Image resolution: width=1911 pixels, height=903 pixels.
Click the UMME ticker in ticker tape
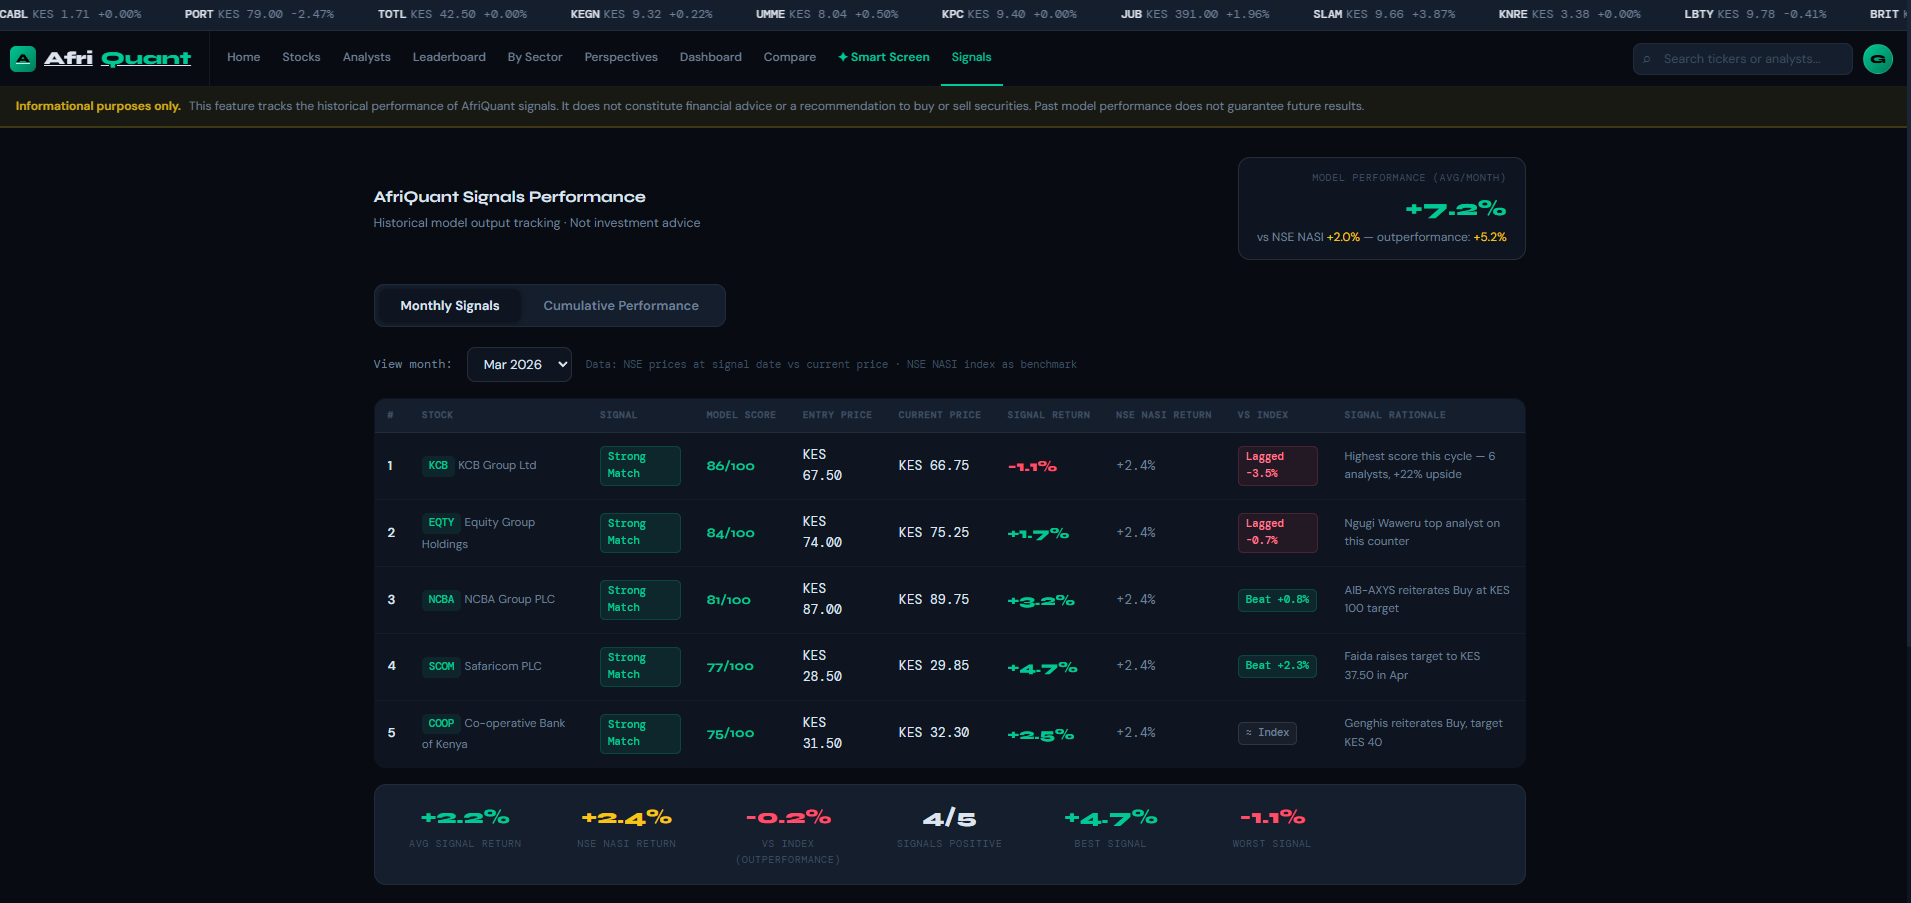point(827,14)
